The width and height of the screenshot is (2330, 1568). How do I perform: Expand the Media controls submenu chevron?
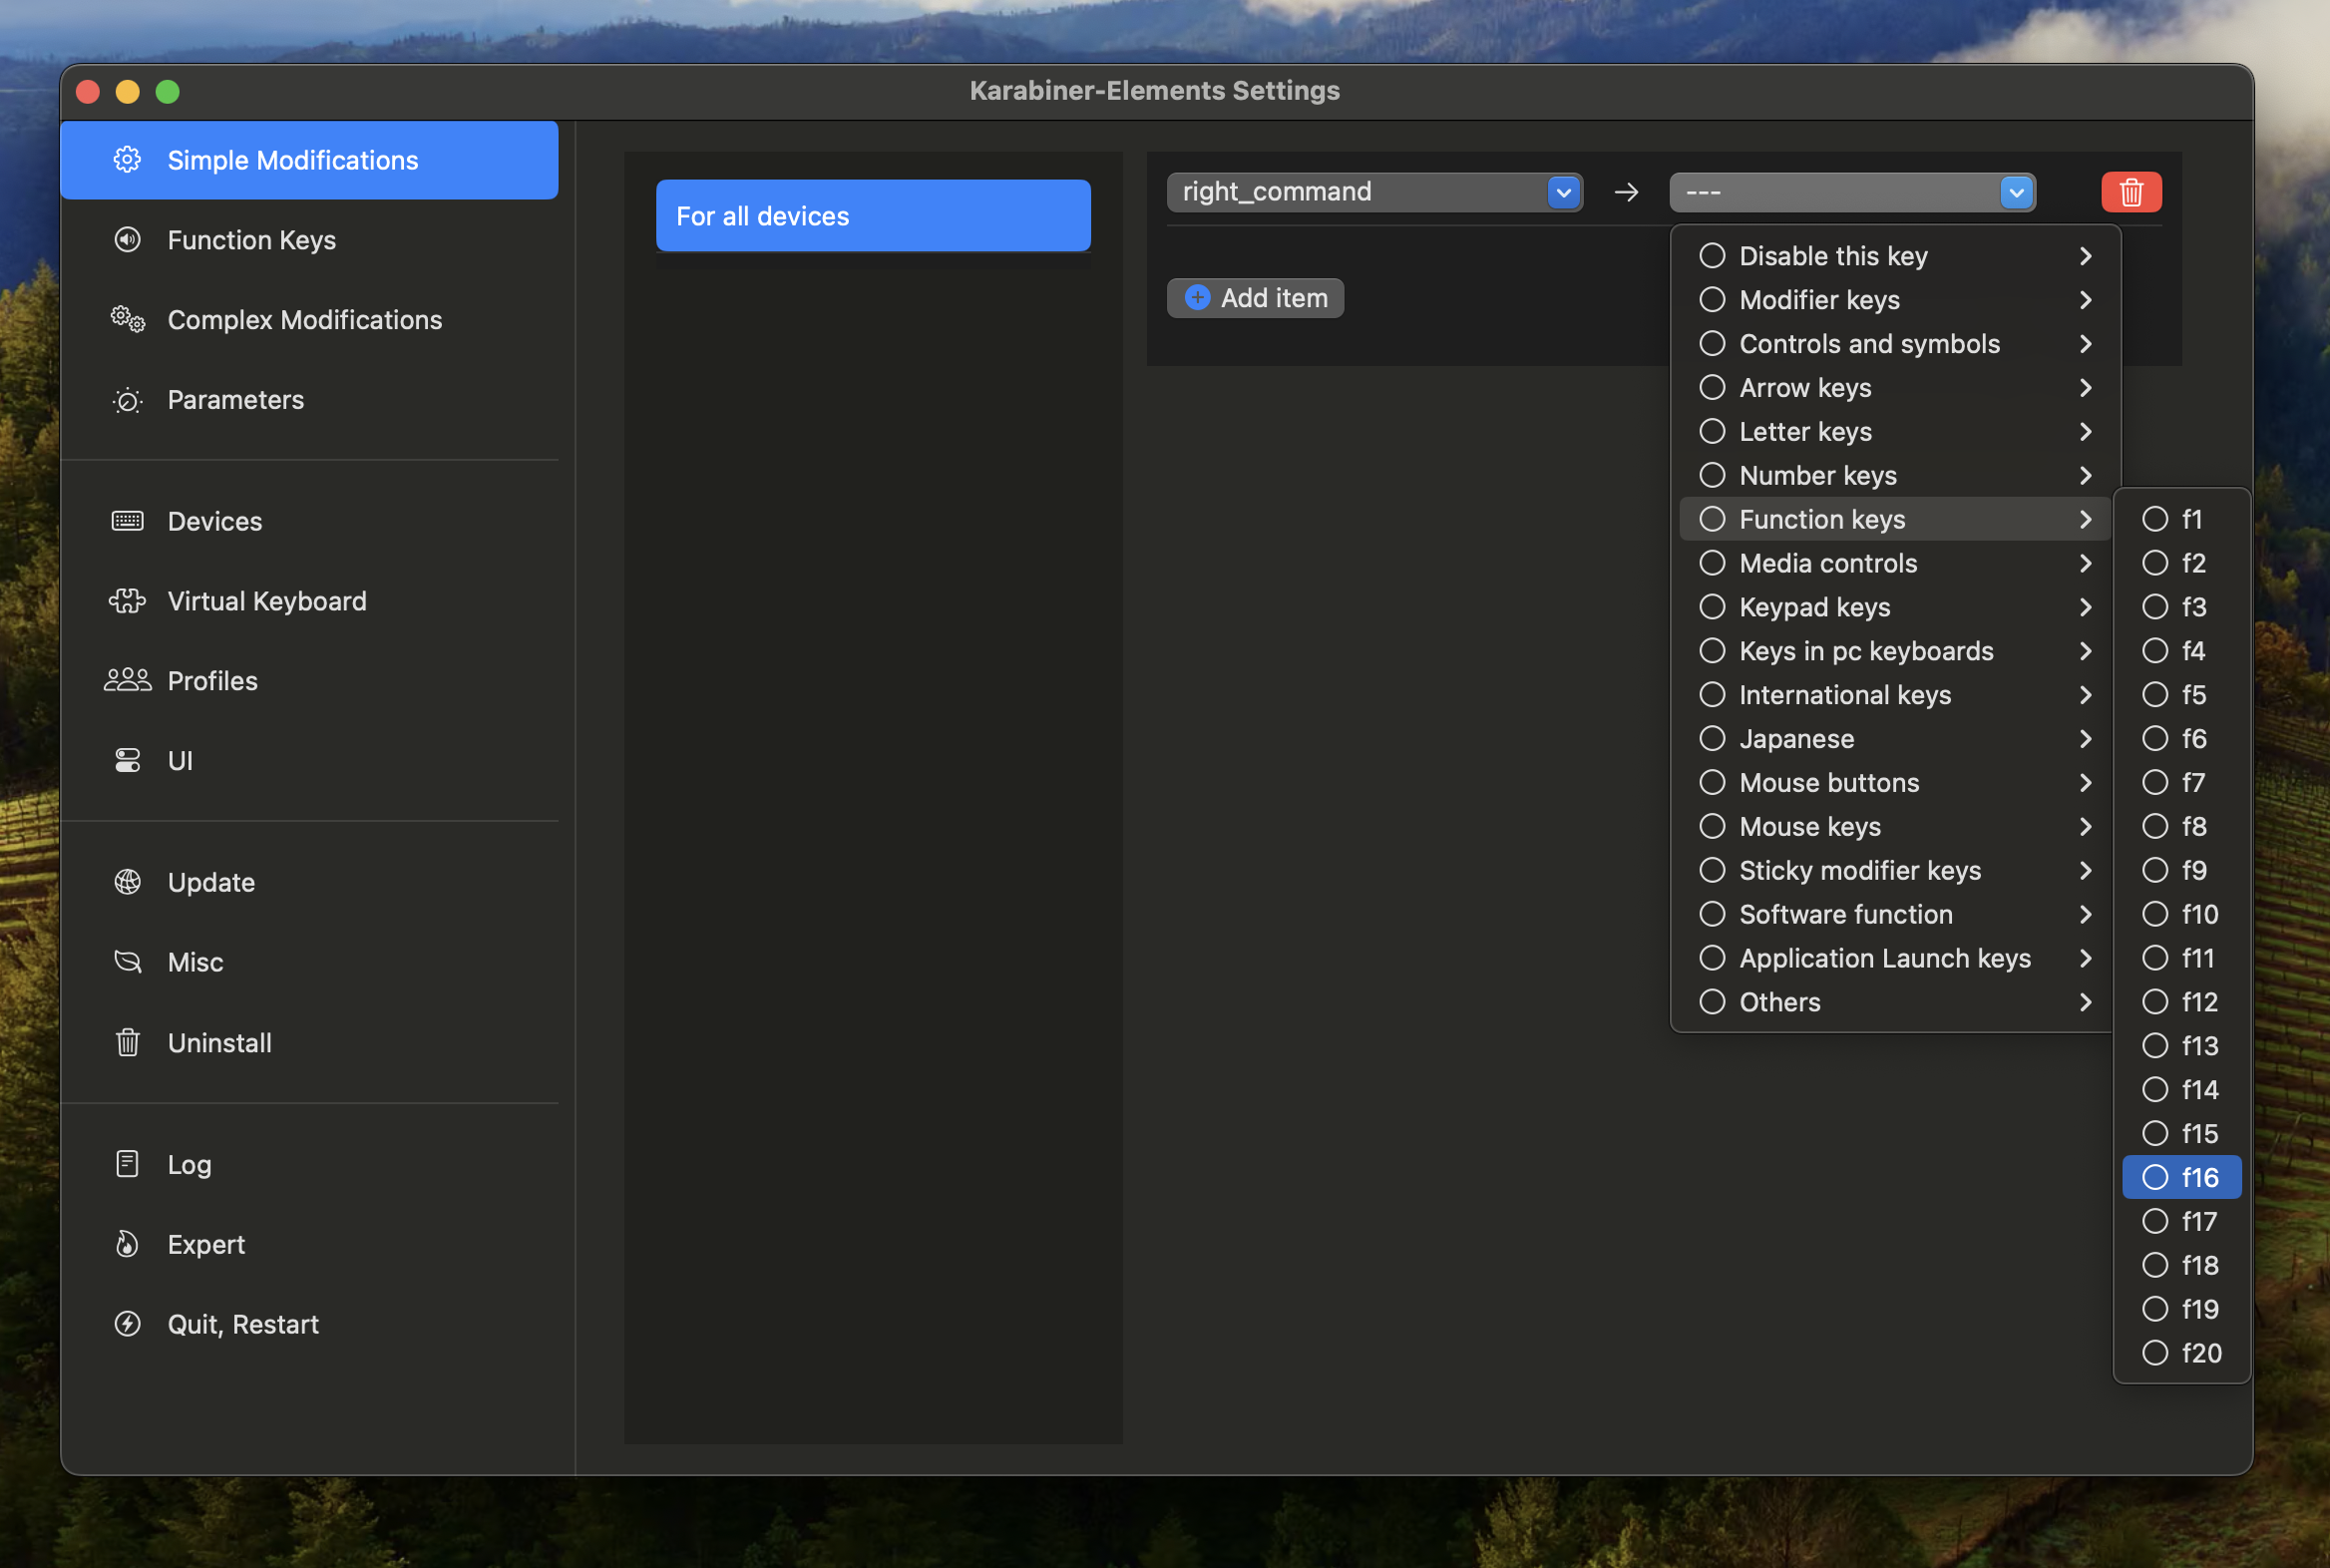(2085, 563)
